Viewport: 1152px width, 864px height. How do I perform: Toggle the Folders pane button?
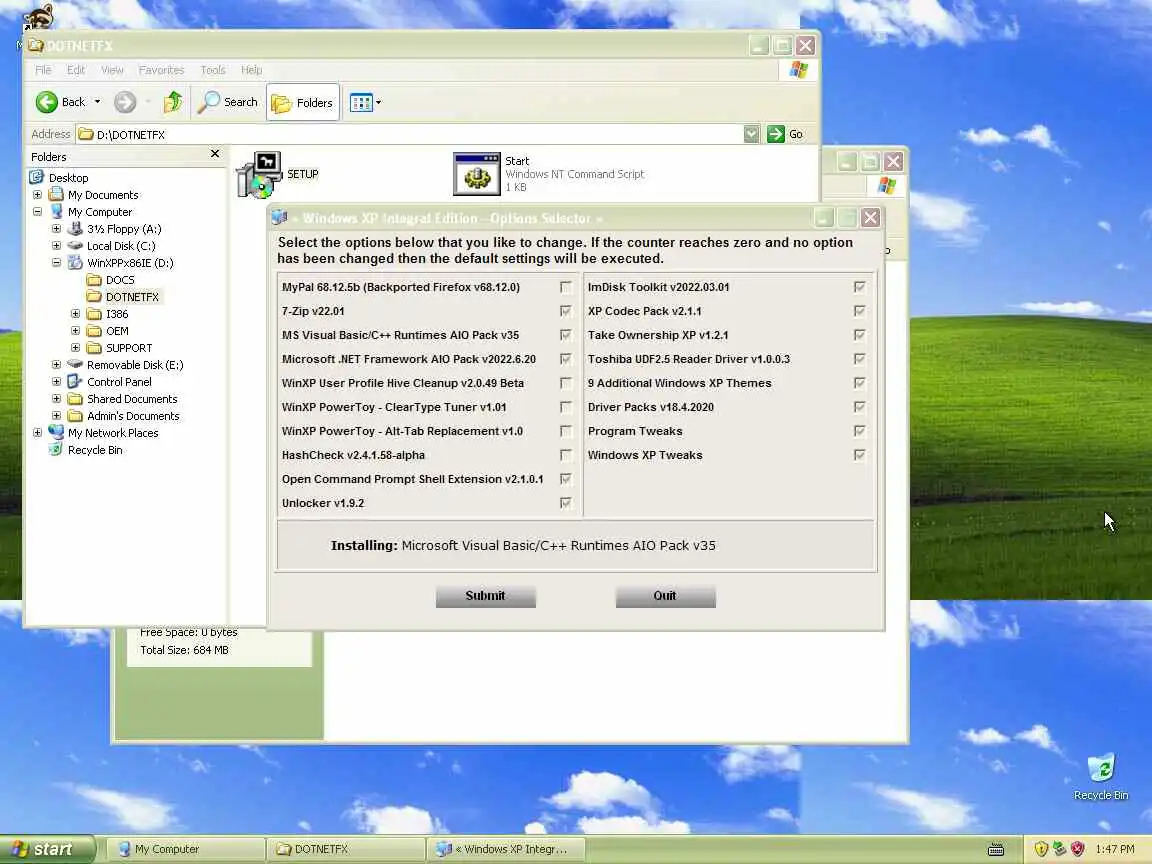click(x=303, y=103)
